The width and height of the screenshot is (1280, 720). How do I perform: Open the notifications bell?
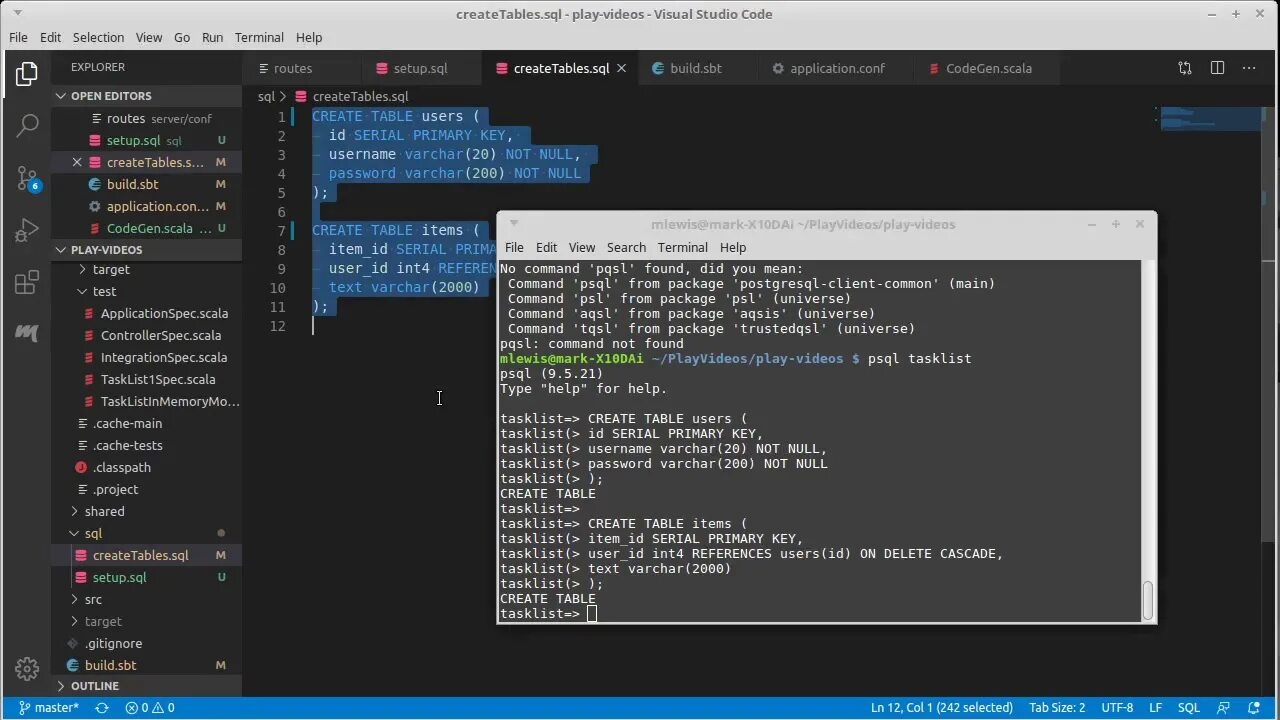(x=1254, y=707)
